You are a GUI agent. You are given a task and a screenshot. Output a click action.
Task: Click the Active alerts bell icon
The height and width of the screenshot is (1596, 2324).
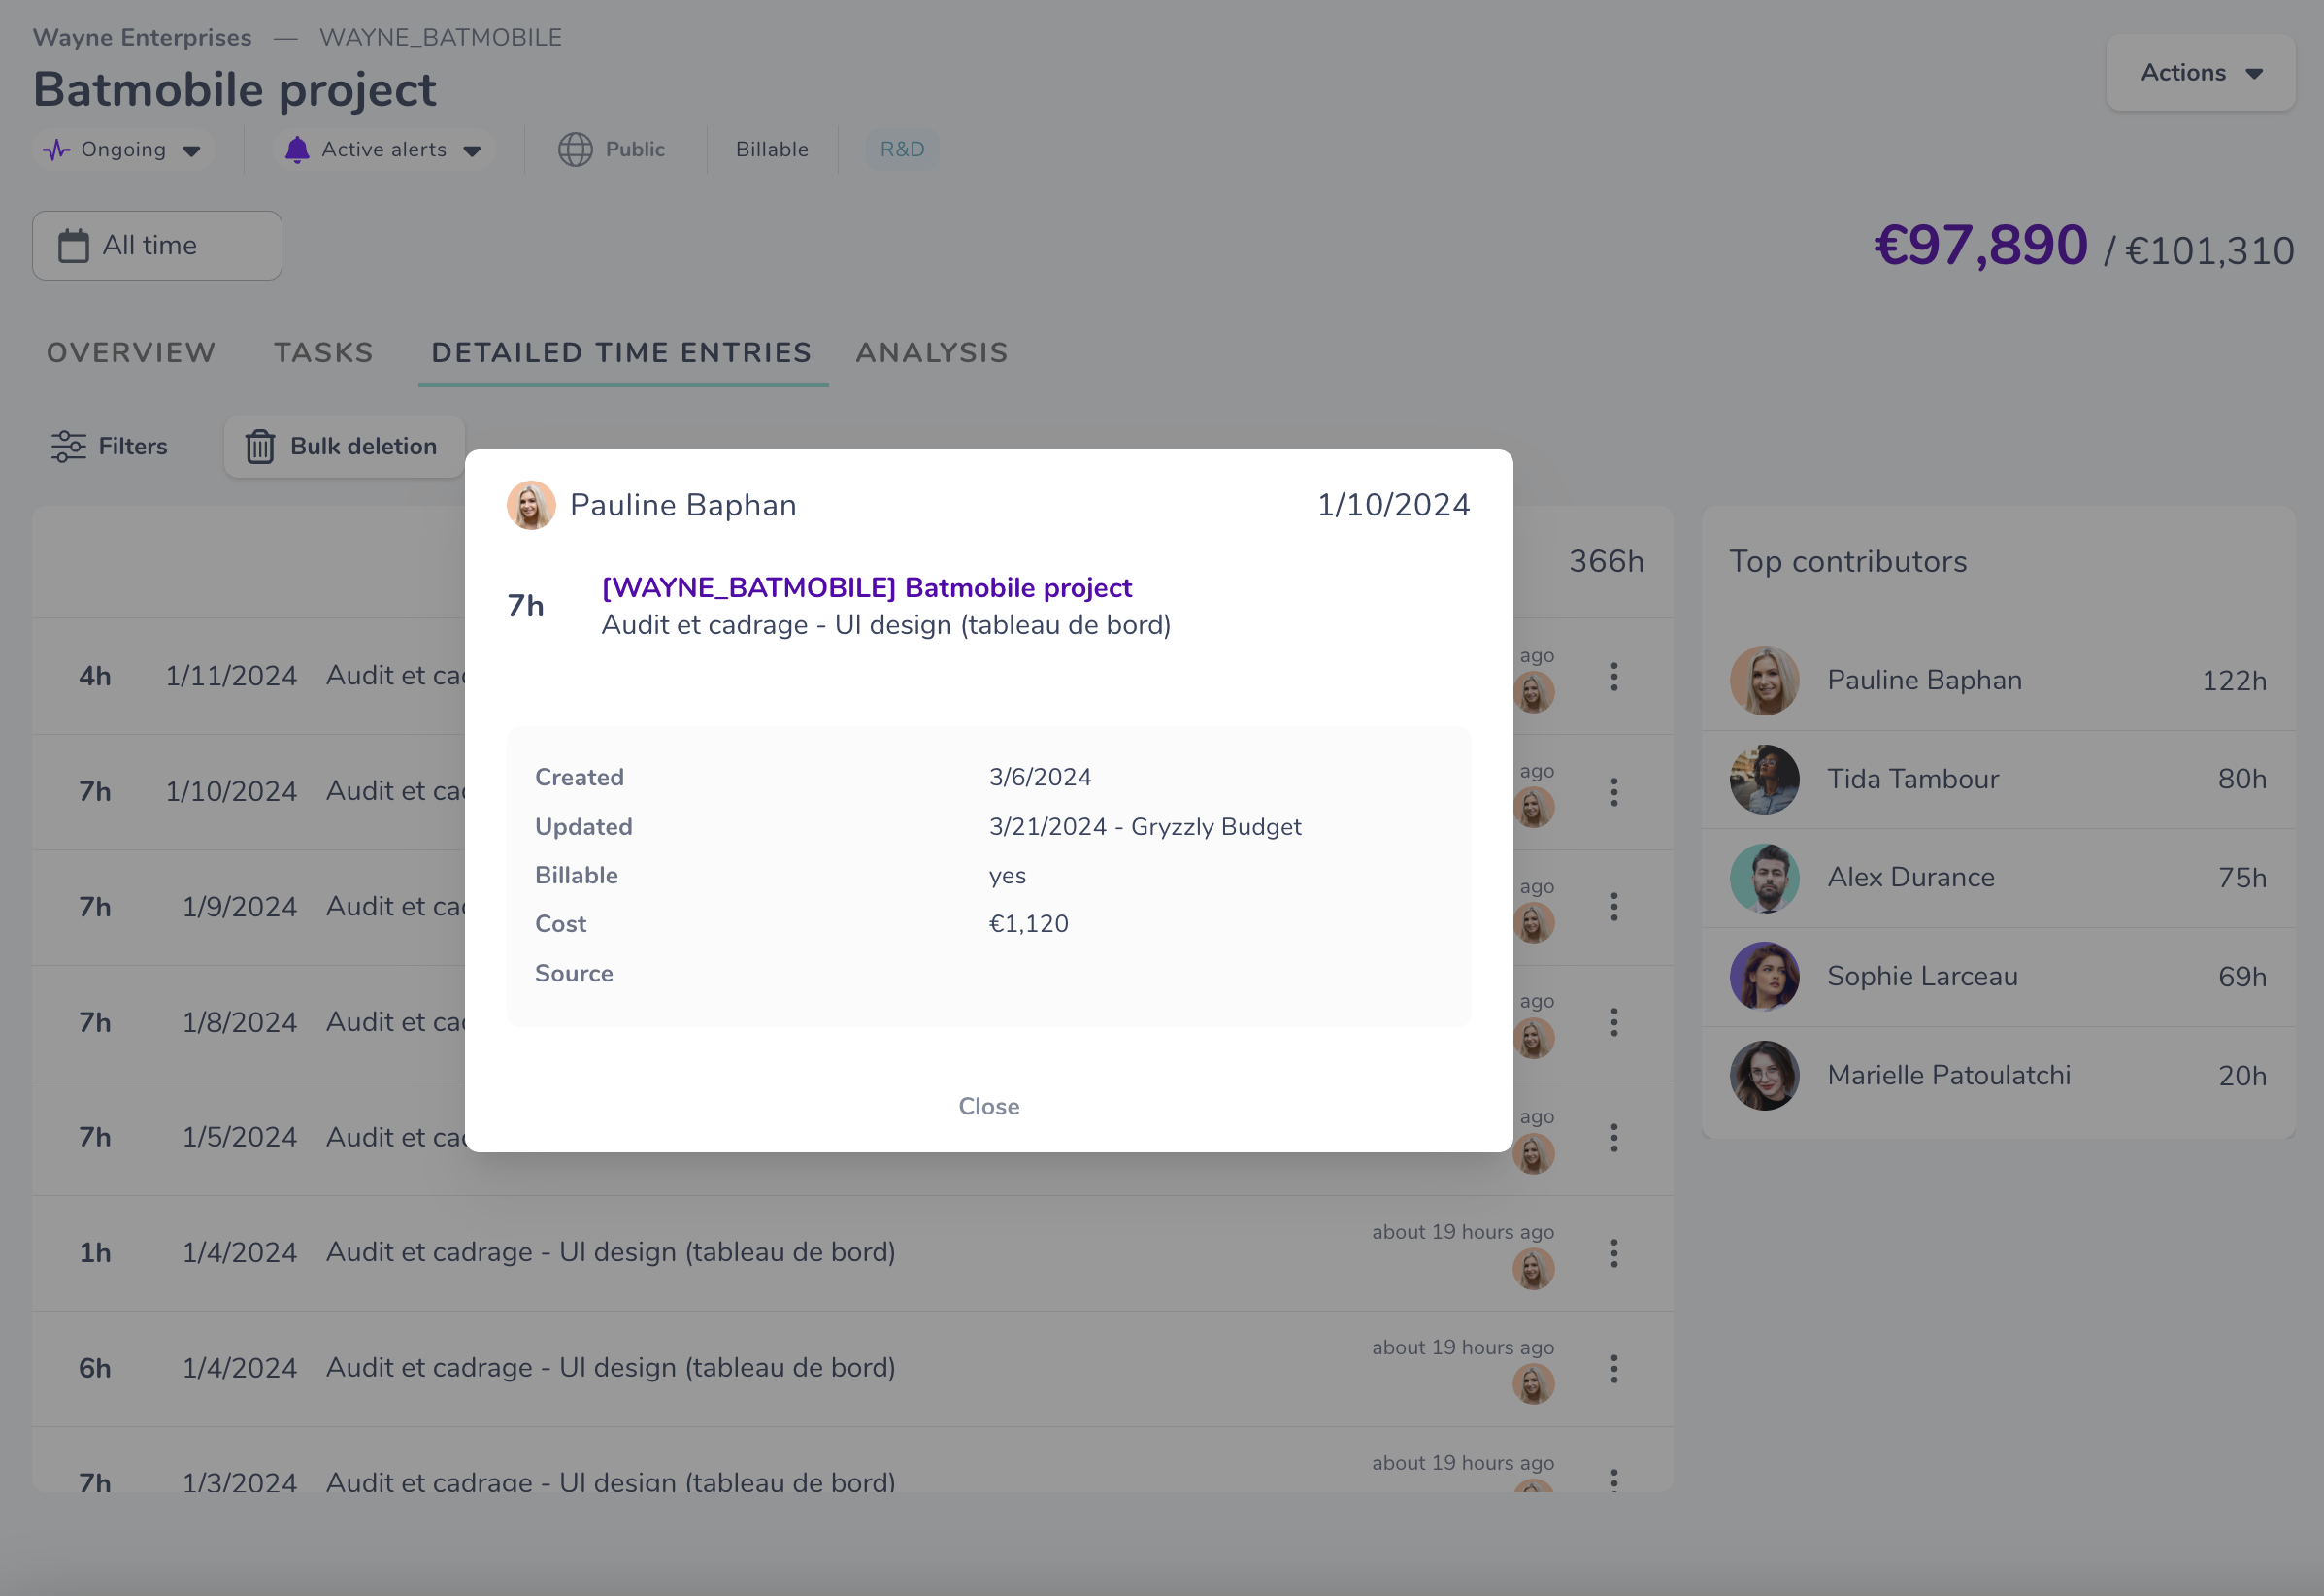point(297,150)
